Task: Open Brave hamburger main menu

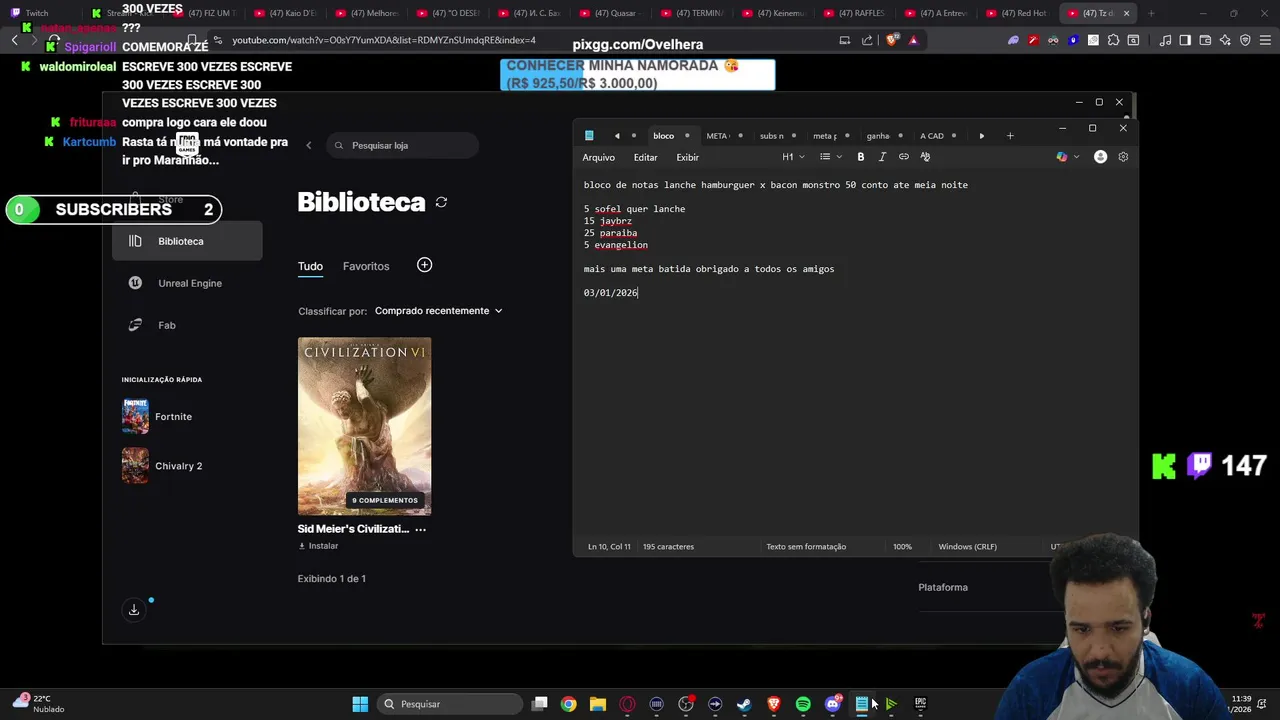Action: (x=1265, y=40)
